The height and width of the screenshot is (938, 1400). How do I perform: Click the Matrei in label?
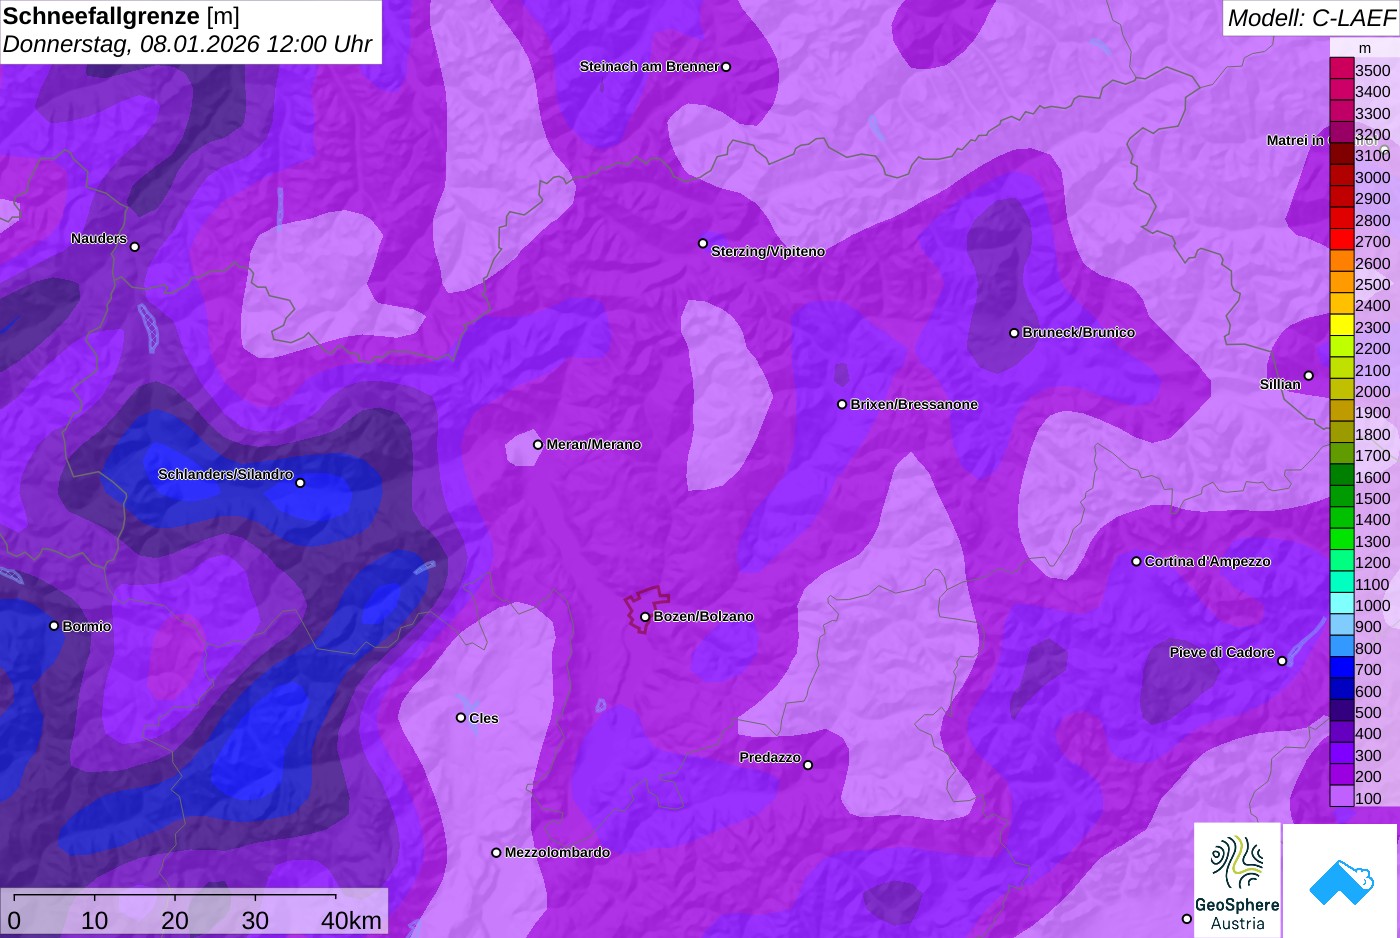pyautogui.click(x=1295, y=141)
